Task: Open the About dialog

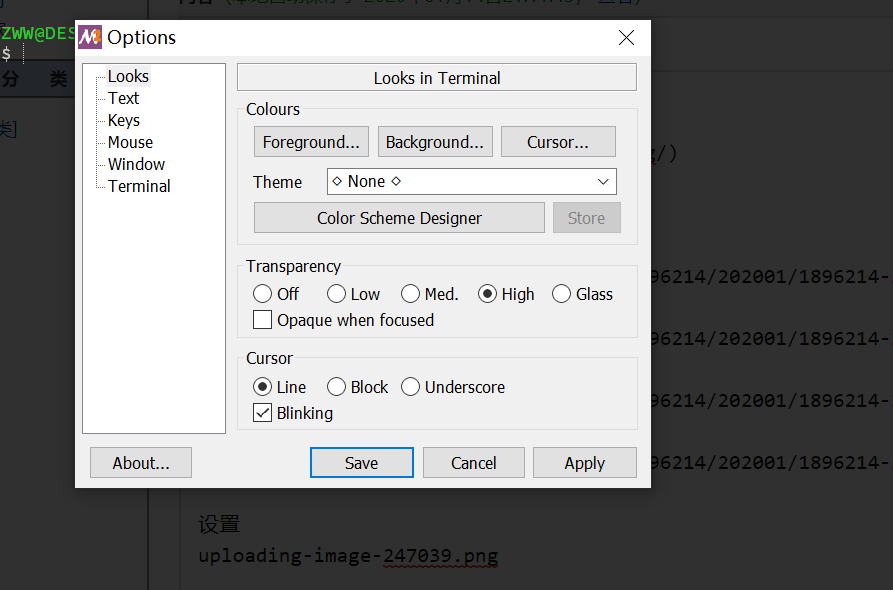Action: pyautogui.click(x=141, y=463)
